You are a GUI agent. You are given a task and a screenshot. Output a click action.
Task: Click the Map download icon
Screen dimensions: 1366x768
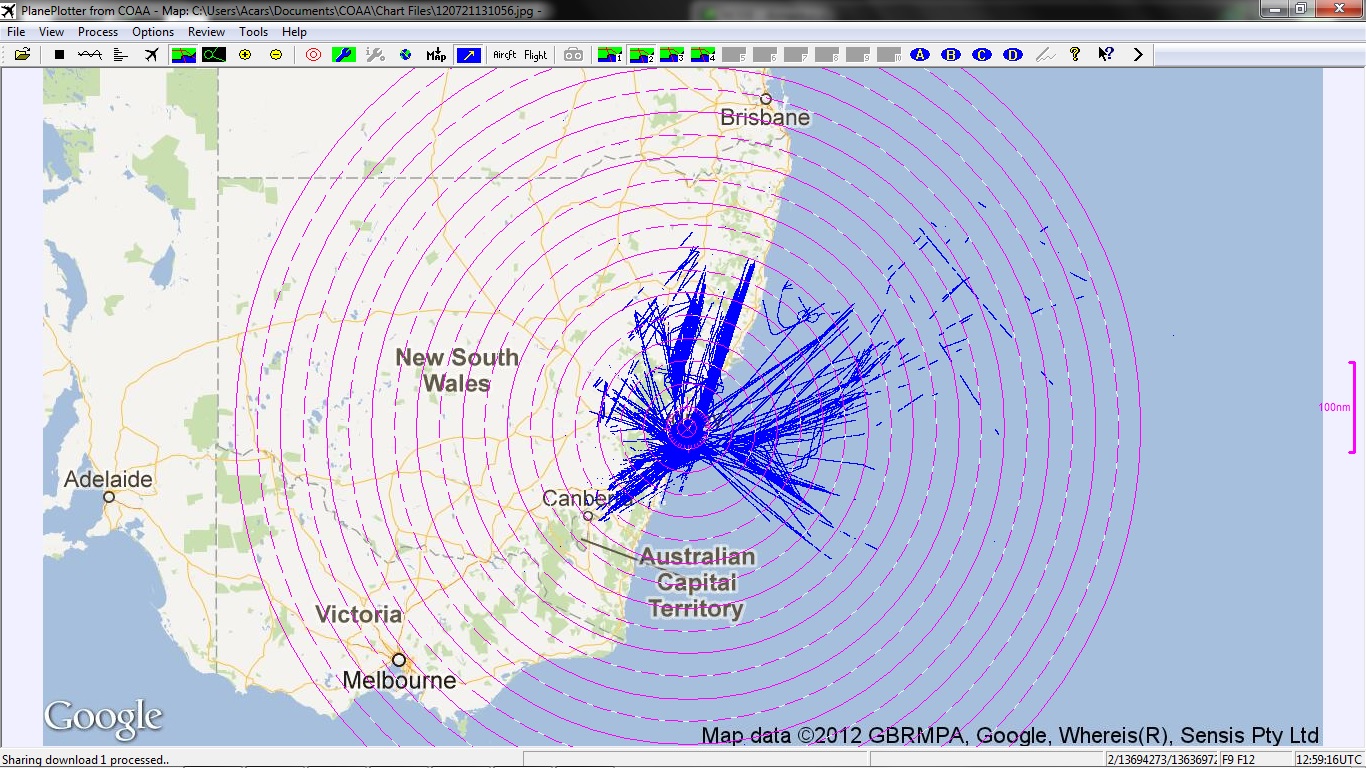pyautogui.click(x=437, y=55)
